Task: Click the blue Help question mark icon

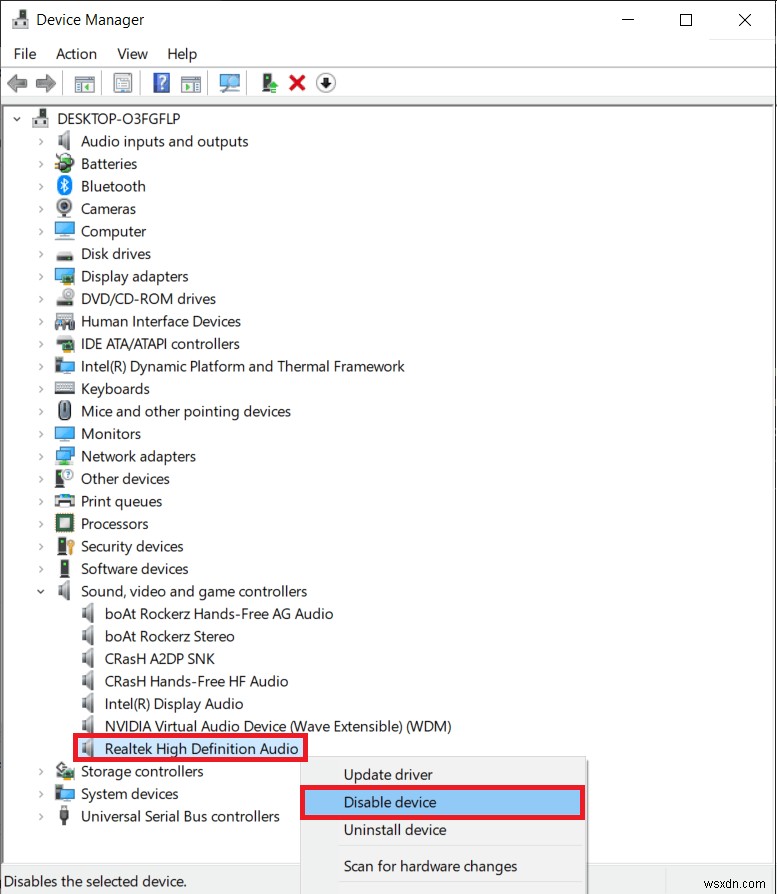Action: pyautogui.click(x=161, y=83)
